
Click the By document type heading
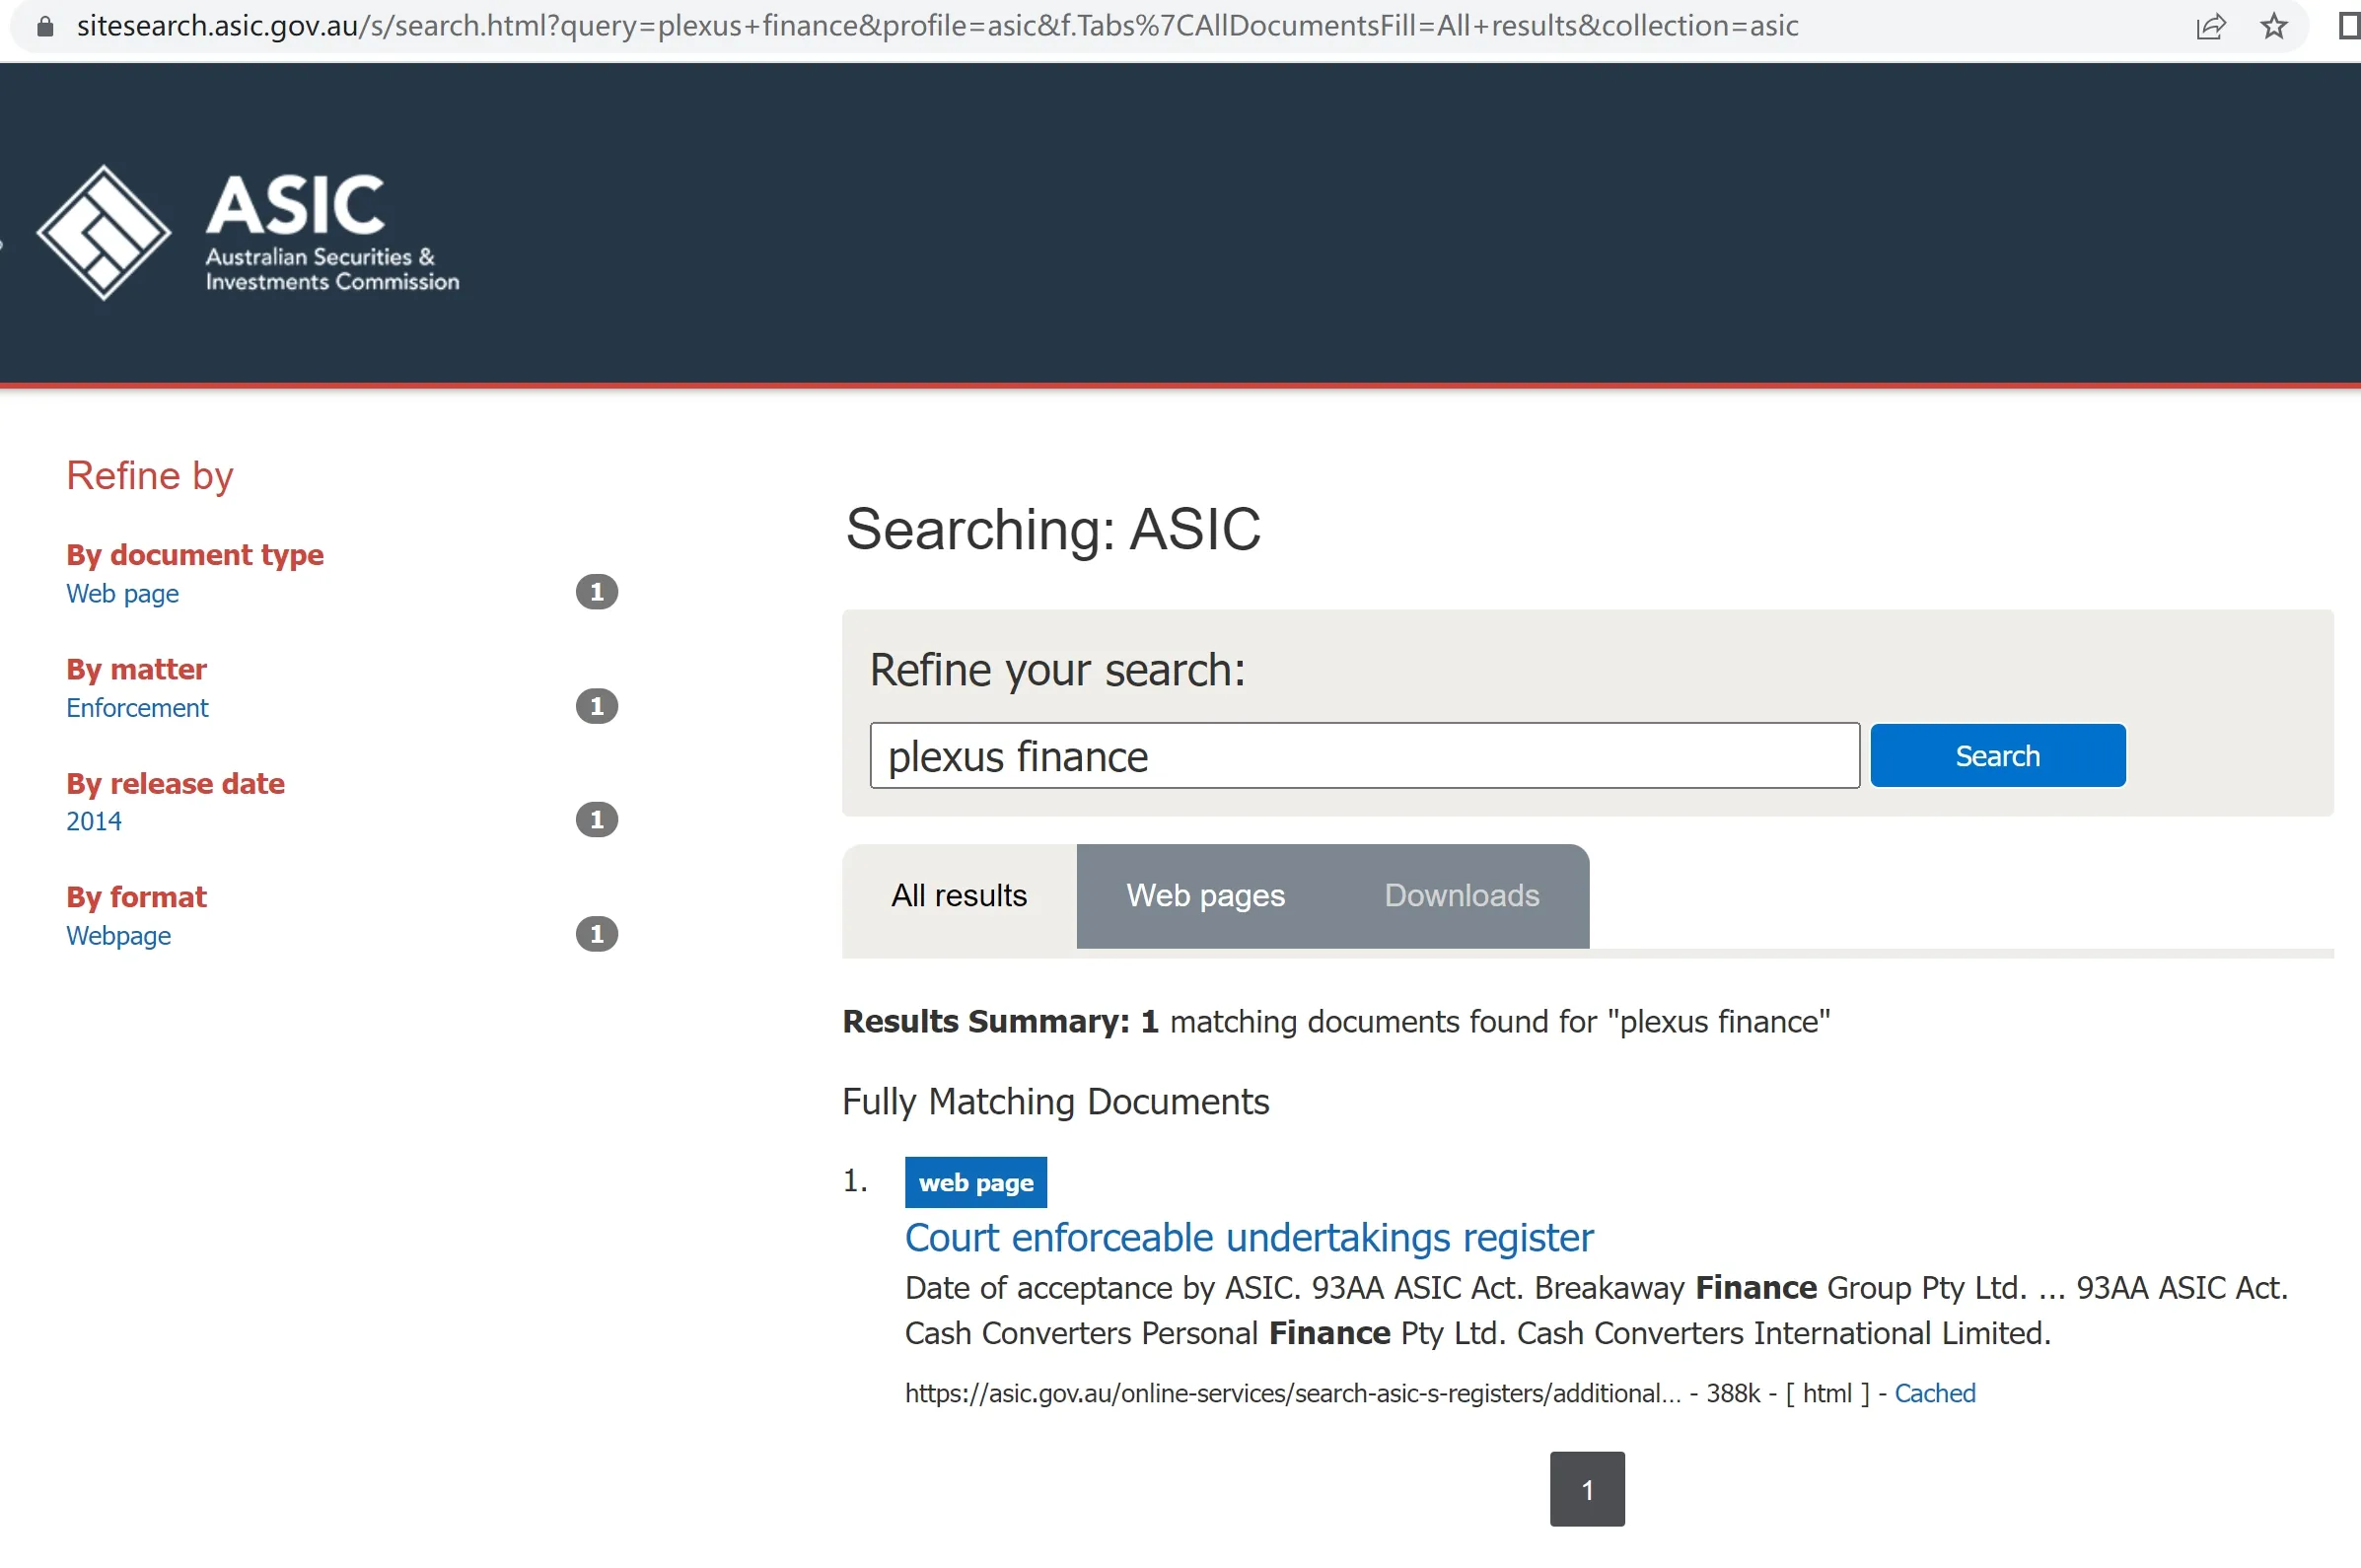195,555
